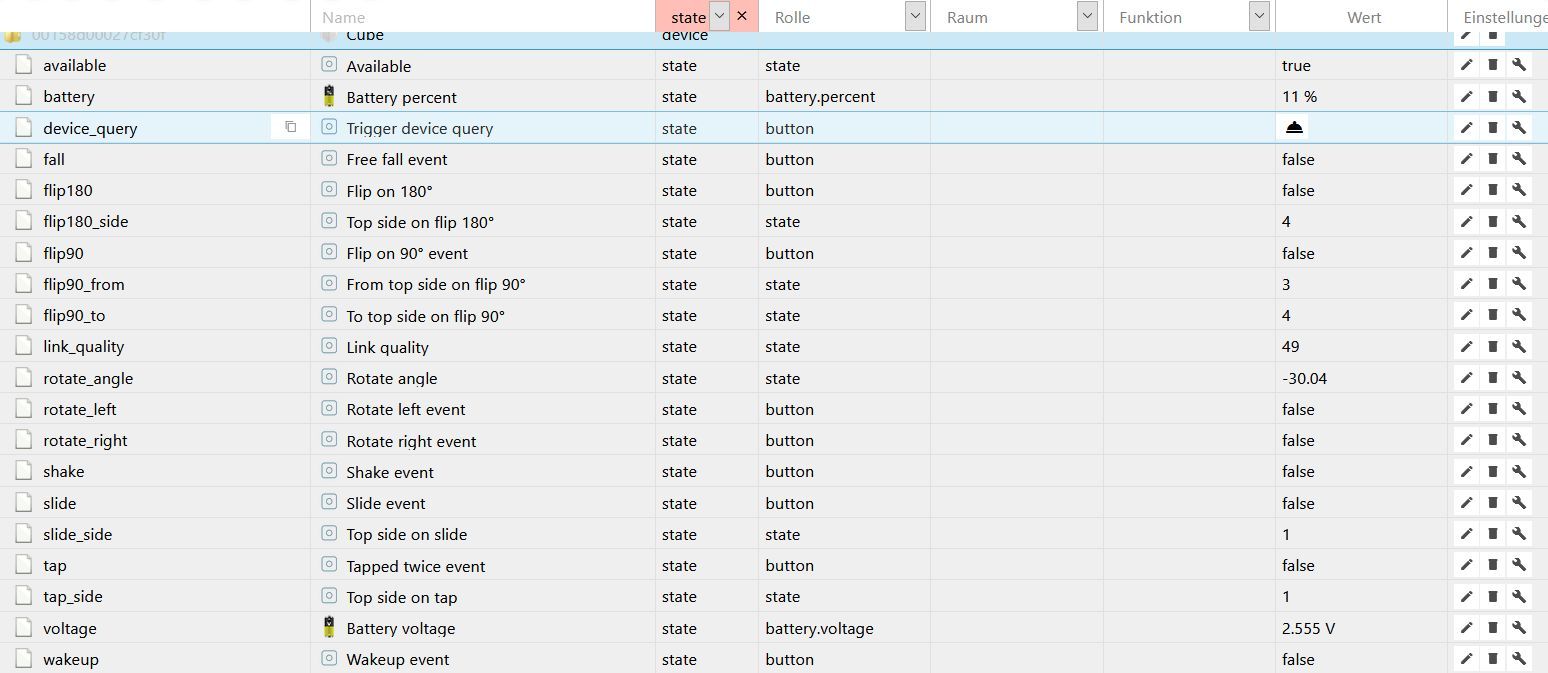Click the role battery.percent
This screenshot has height=673, width=1548.
(820, 97)
